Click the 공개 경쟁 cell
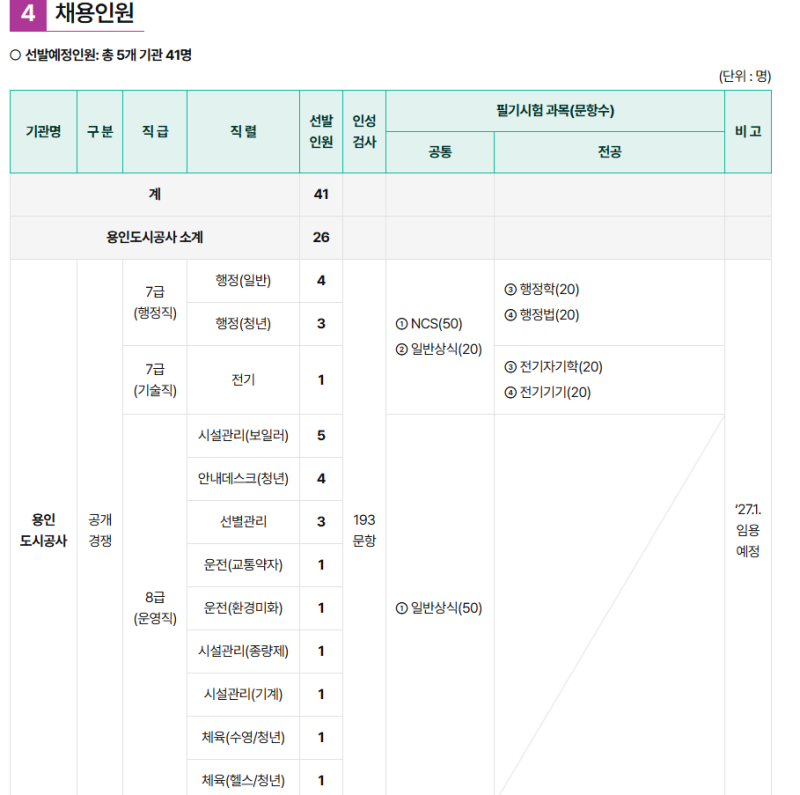The height and width of the screenshot is (795, 800). (100, 530)
